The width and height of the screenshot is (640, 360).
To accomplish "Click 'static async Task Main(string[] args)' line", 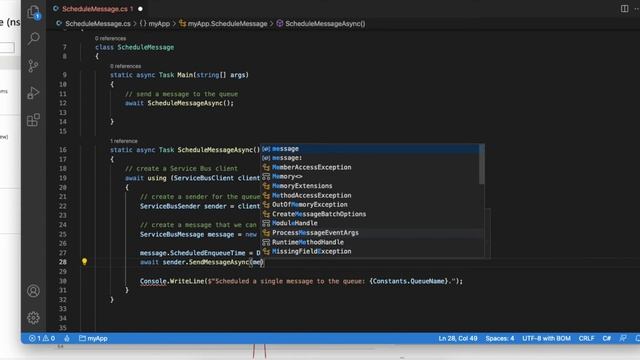I will tap(179, 75).
